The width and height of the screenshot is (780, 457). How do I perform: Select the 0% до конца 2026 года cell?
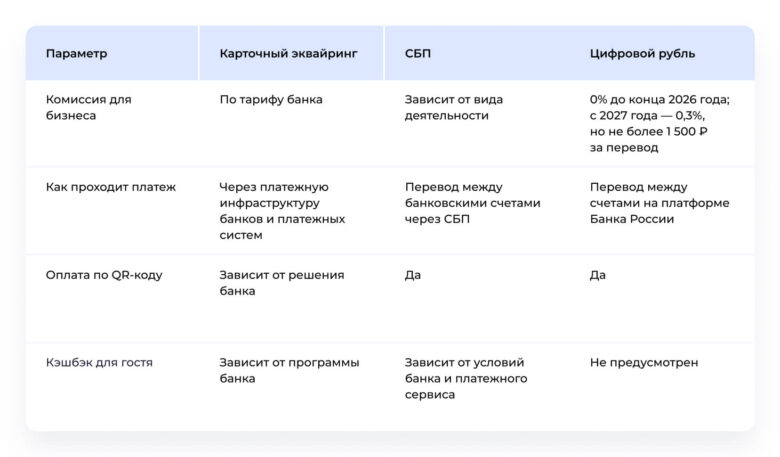(x=660, y=123)
